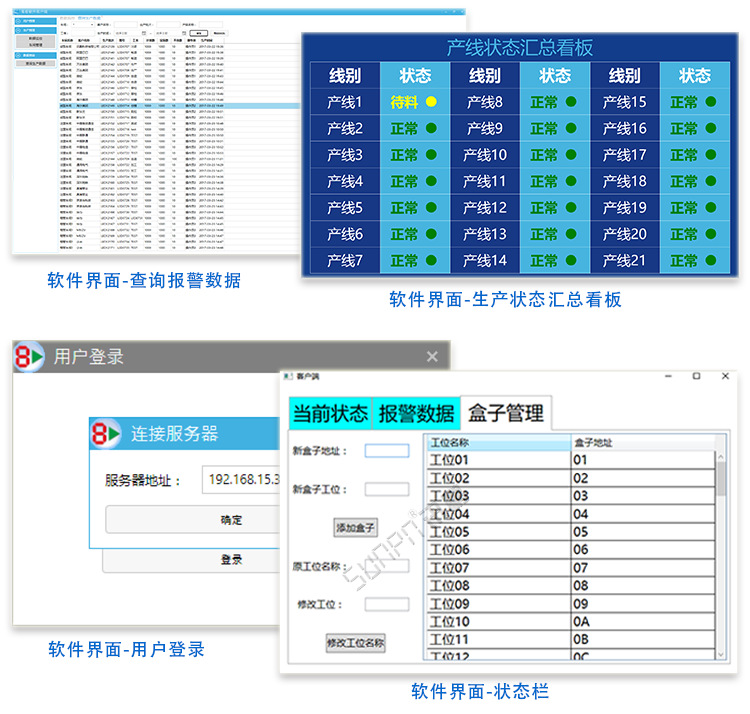Click the 新盒子地址 text box
The image size is (750, 714).
tap(387, 451)
